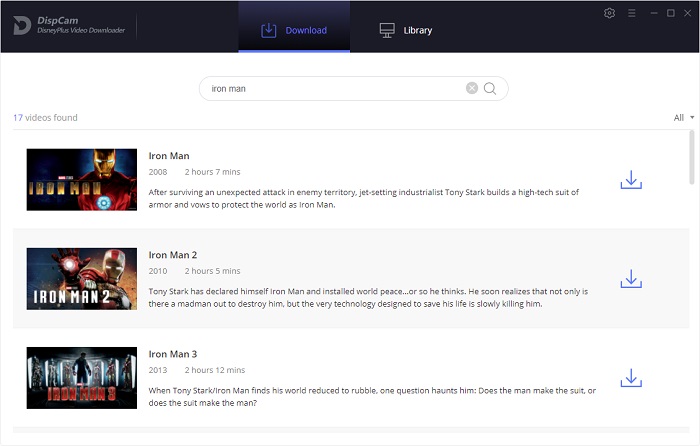Start downloading Iron Man 3
Image resolution: width=700 pixels, height=446 pixels.
tap(630, 378)
